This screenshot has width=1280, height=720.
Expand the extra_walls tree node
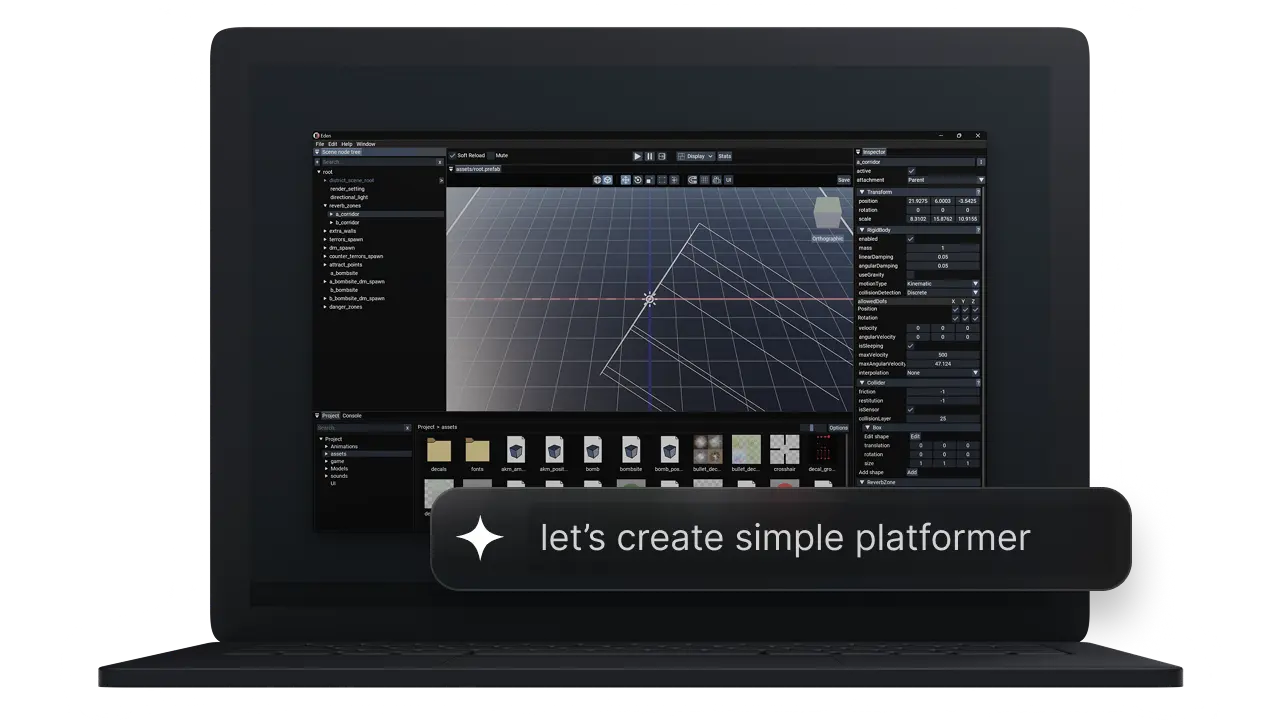(x=326, y=231)
